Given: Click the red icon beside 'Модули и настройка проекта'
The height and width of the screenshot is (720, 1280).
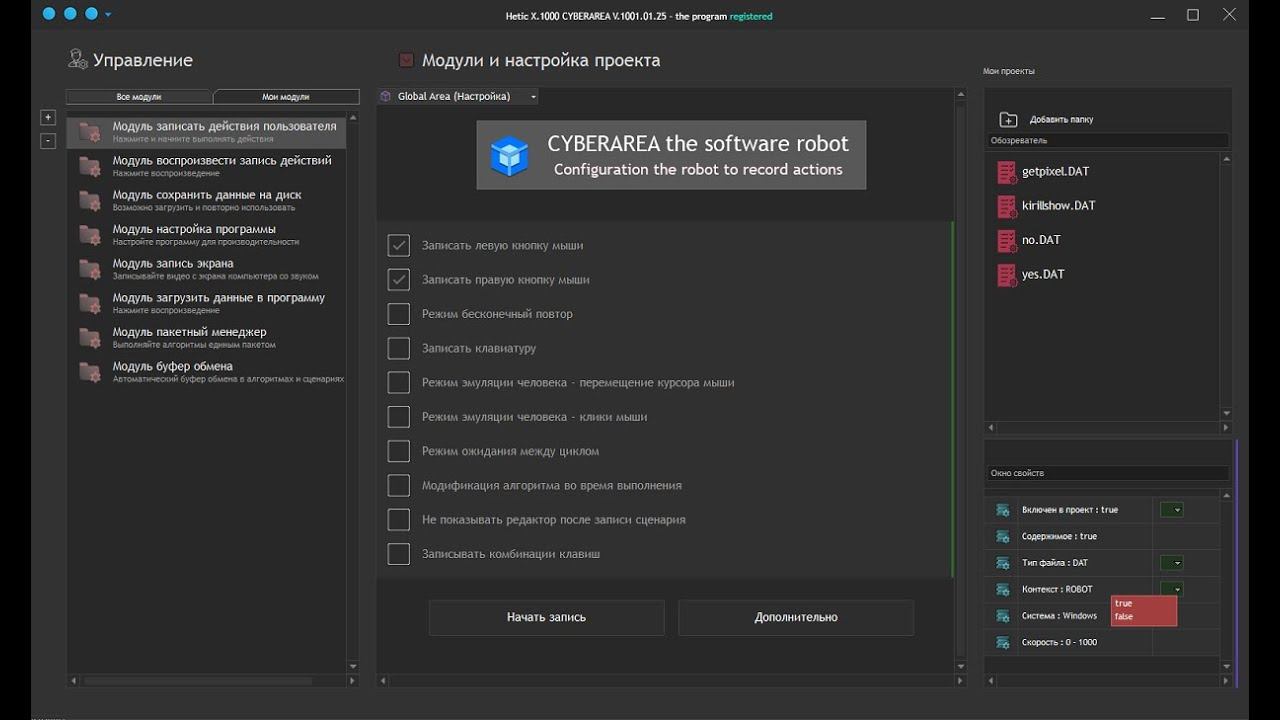Looking at the screenshot, I should (x=406, y=60).
